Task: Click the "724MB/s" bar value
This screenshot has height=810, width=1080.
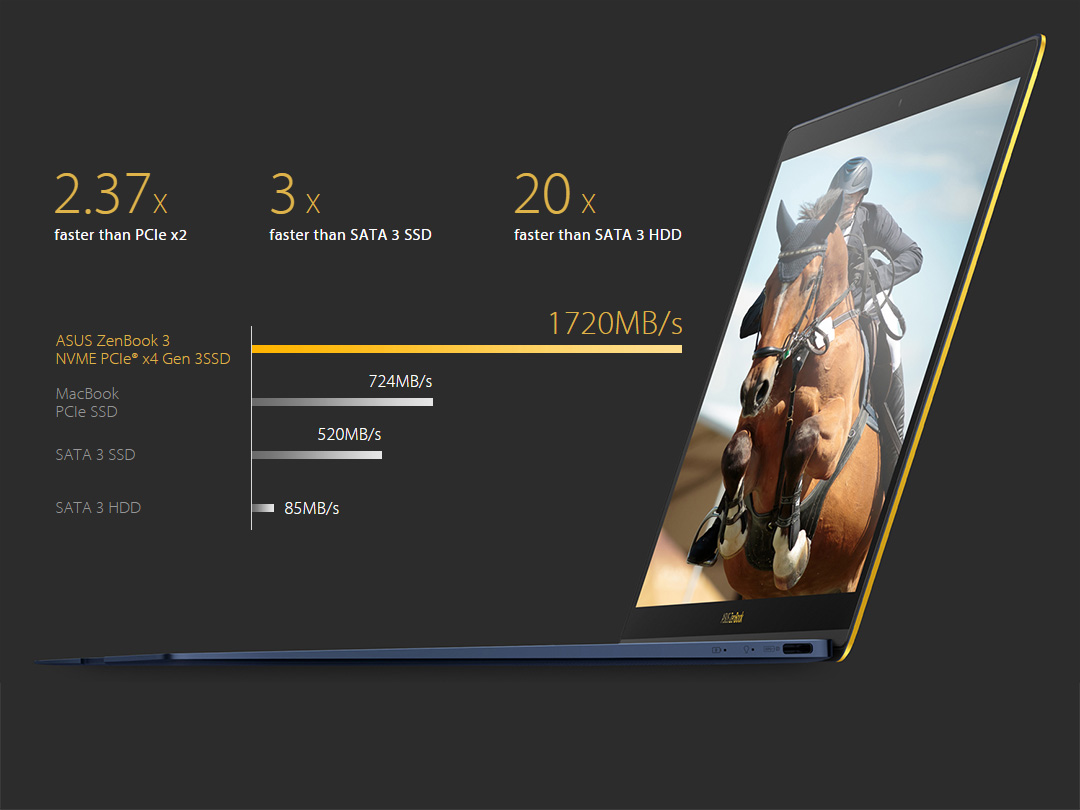Action: (x=400, y=381)
